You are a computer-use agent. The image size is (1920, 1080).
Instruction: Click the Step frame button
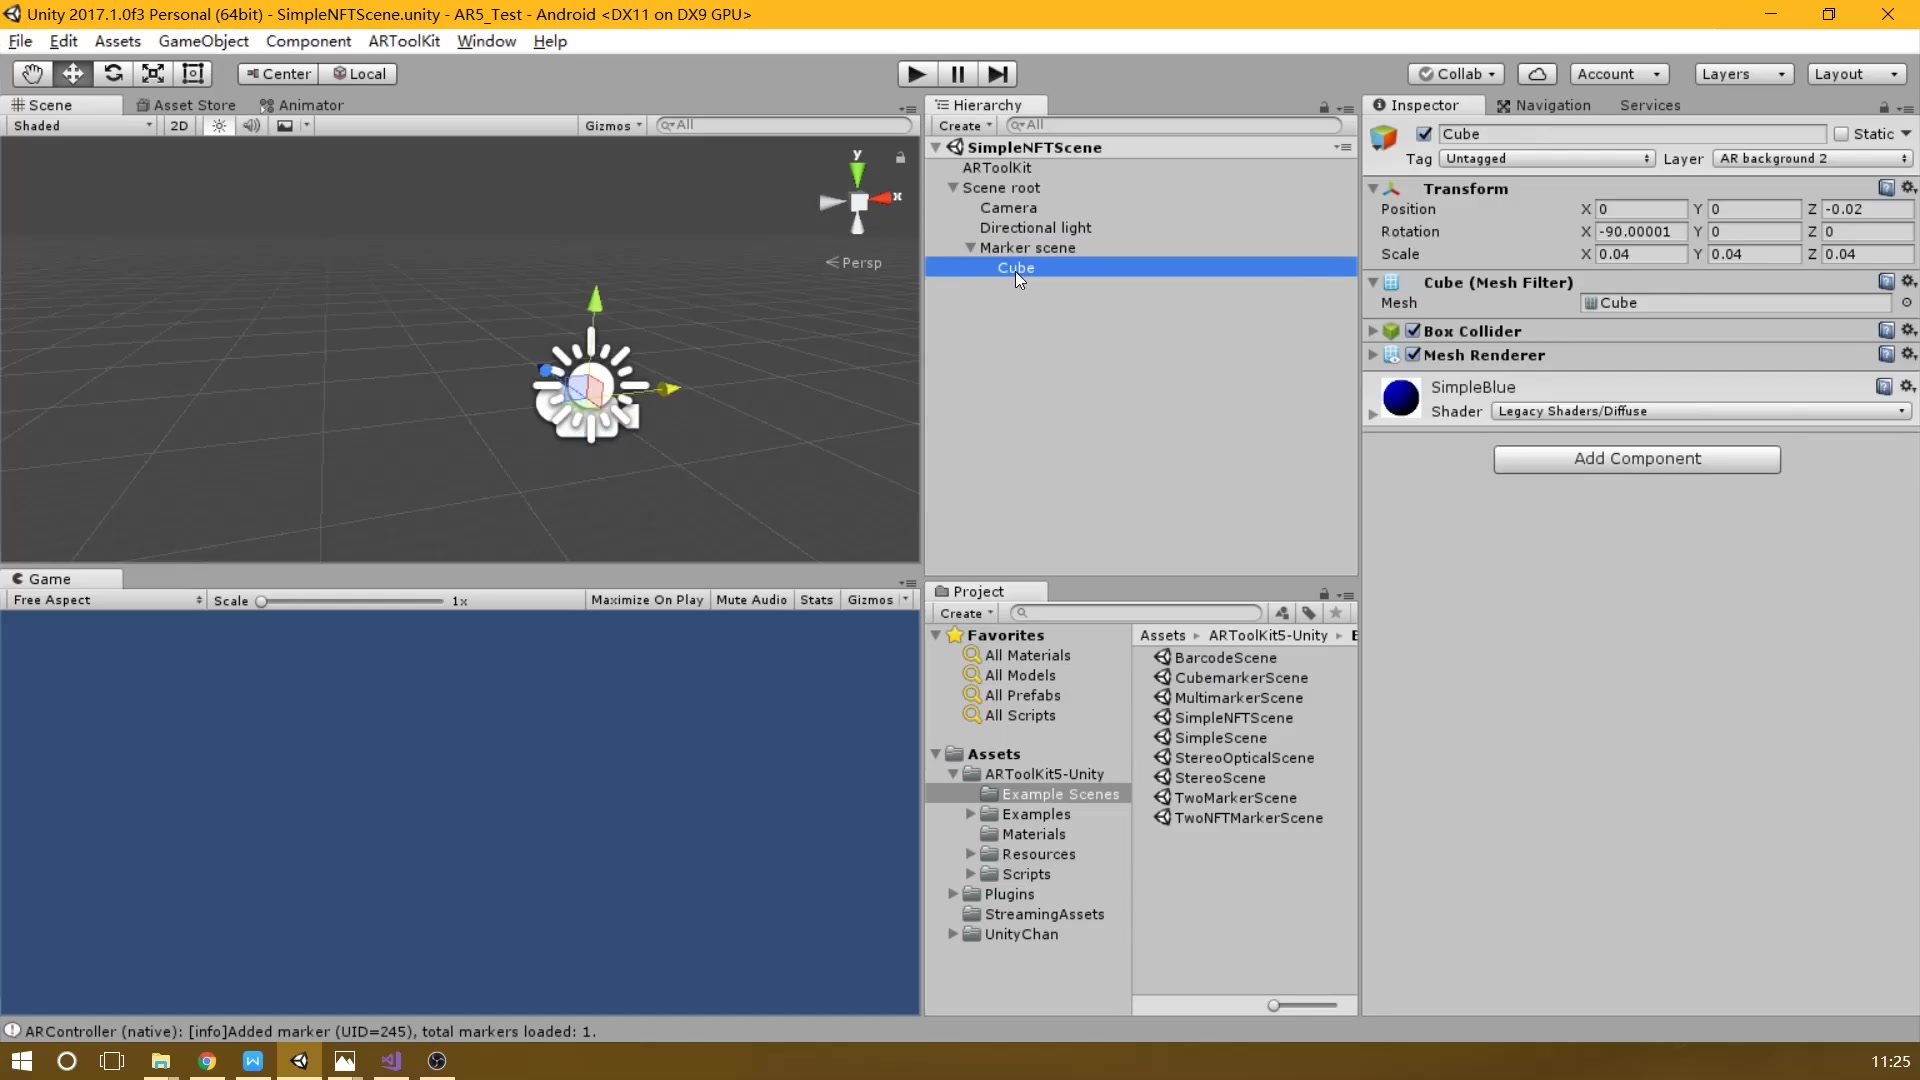pyautogui.click(x=997, y=74)
